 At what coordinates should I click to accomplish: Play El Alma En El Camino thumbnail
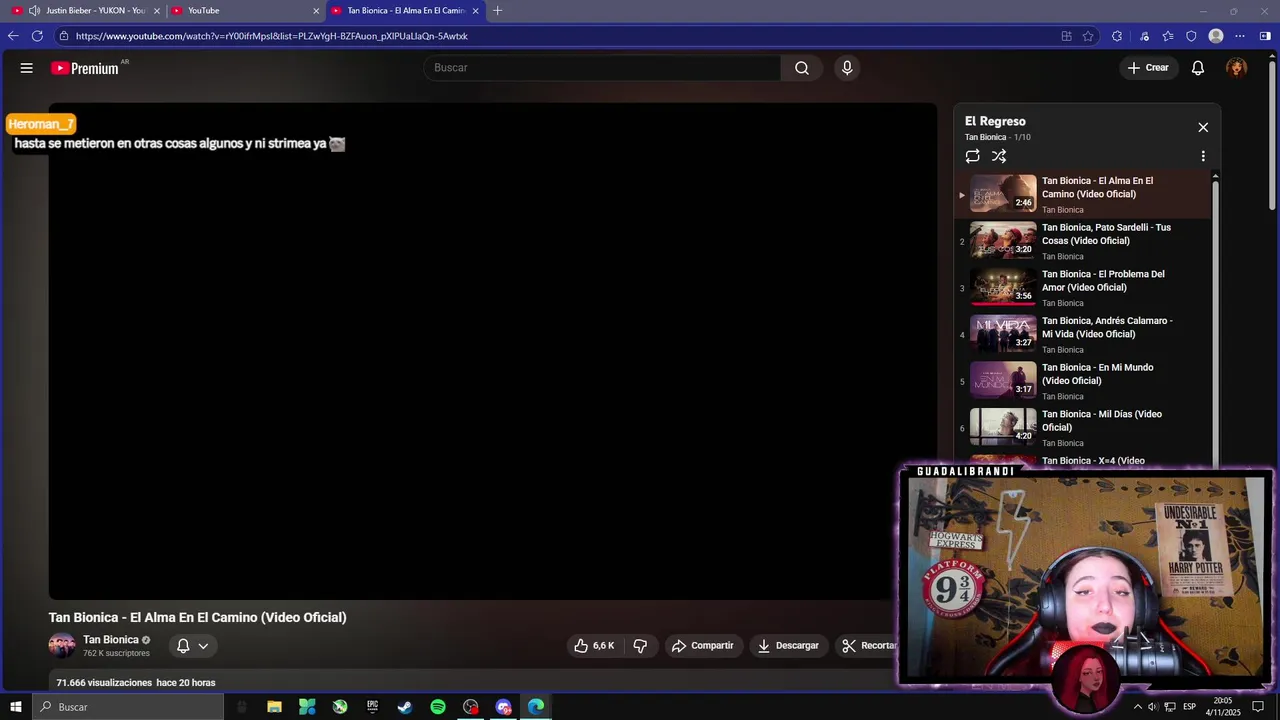(1003, 194)
